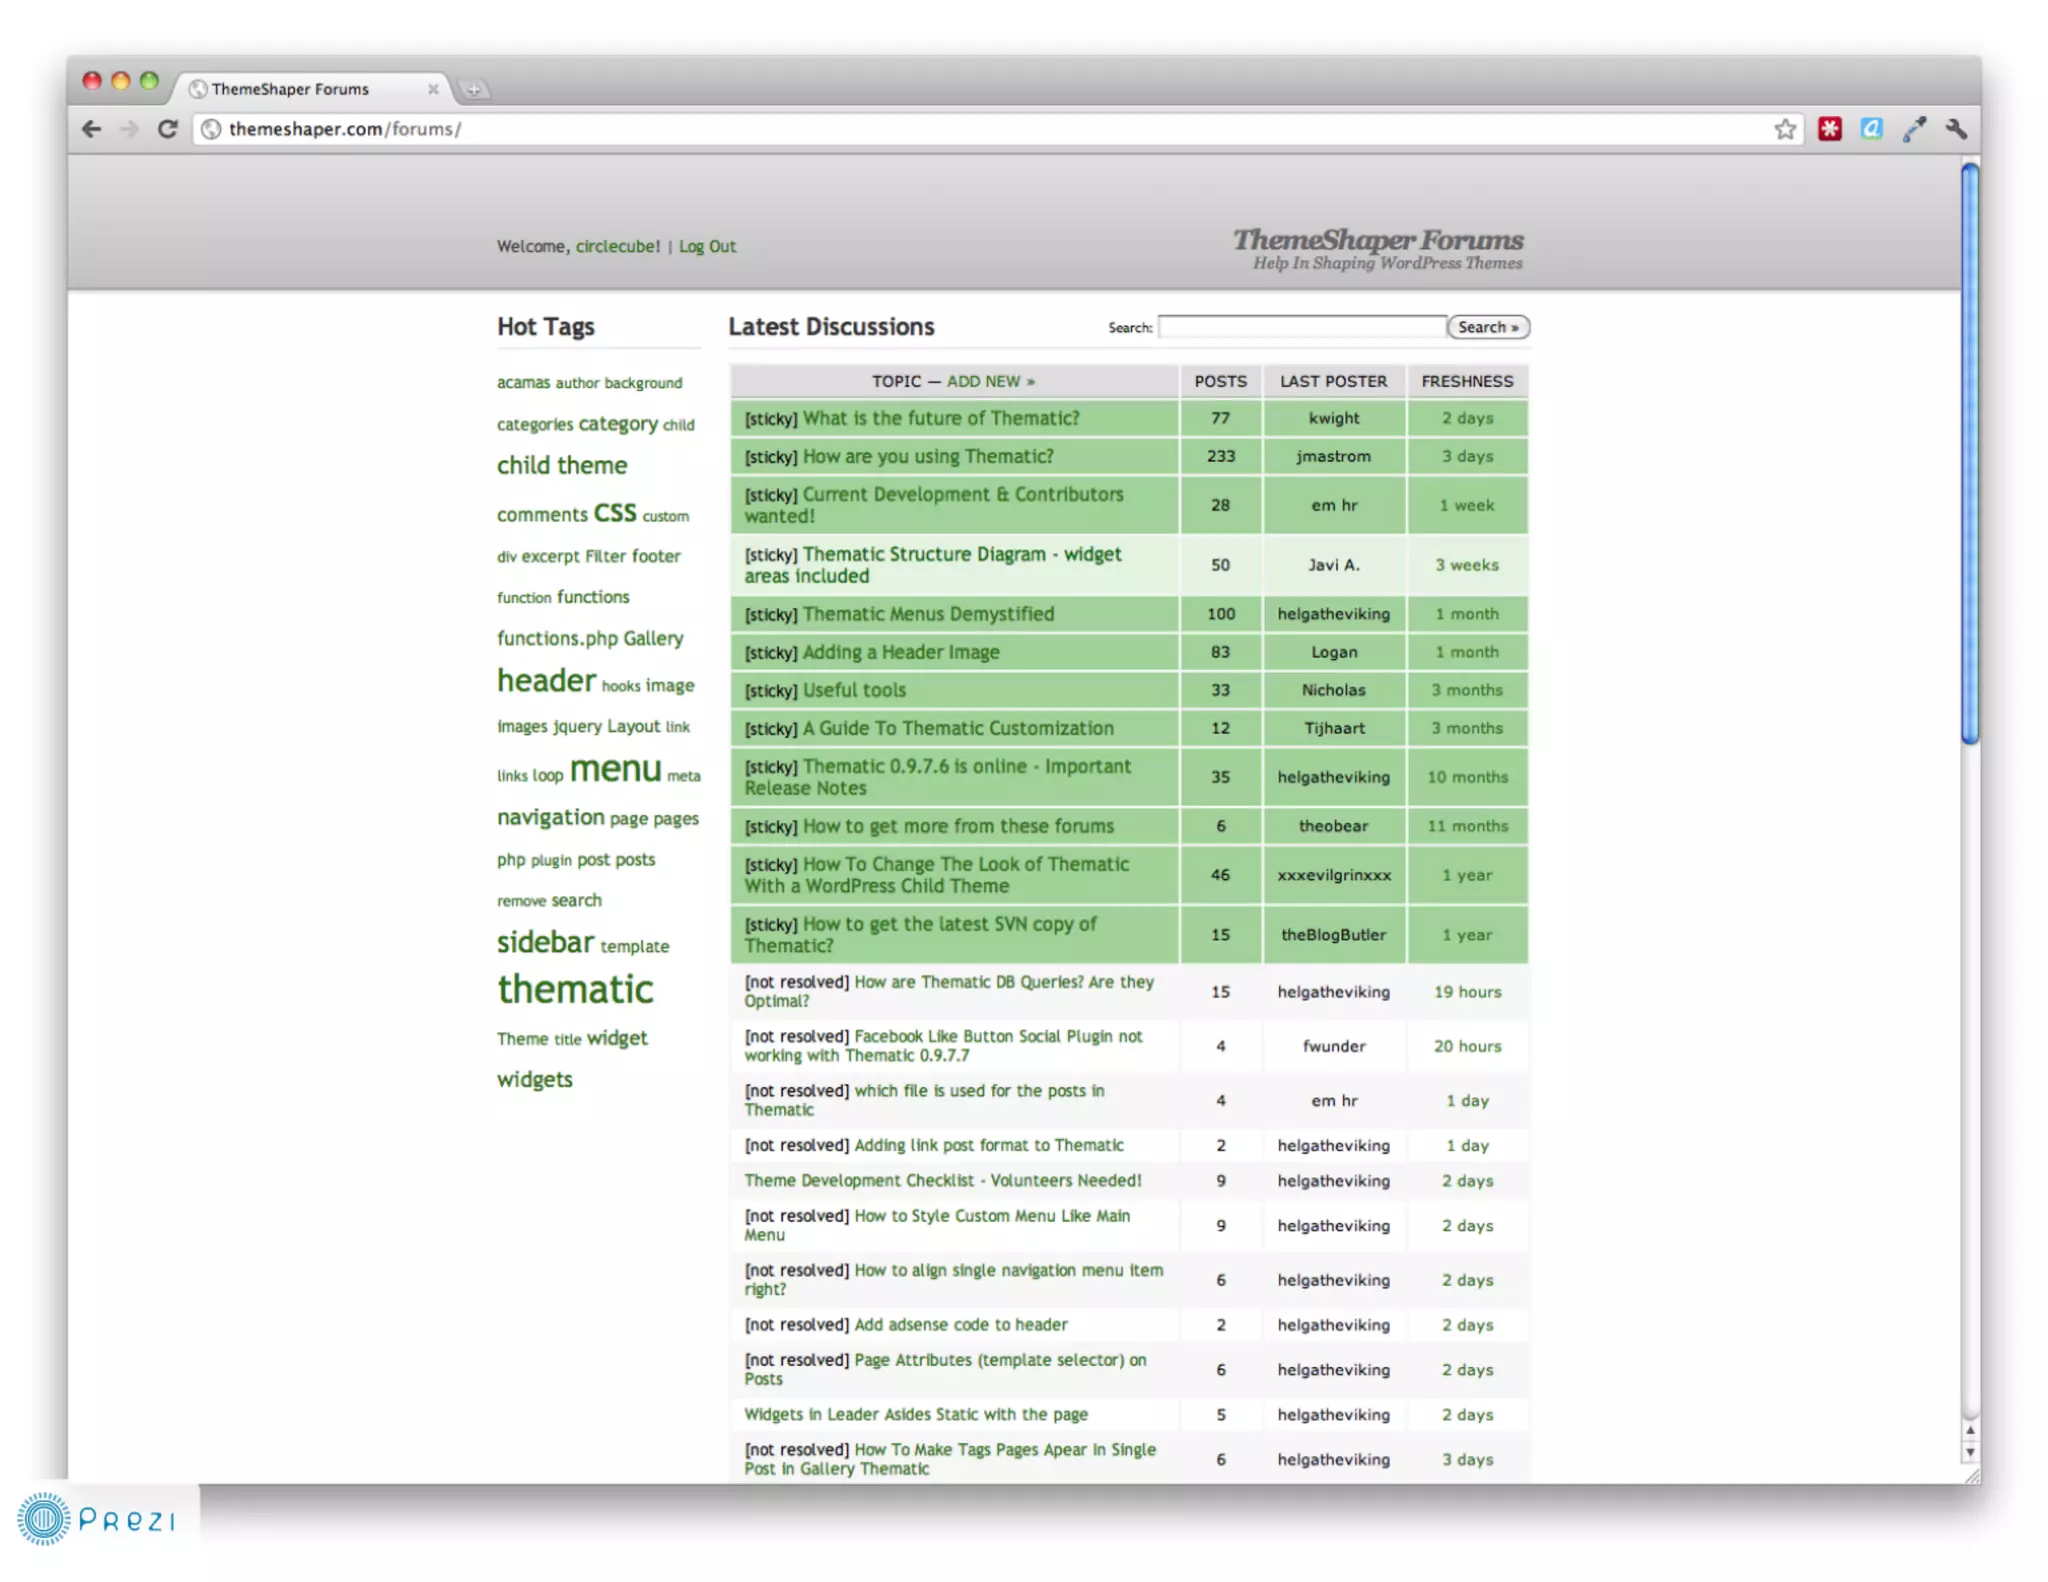This screenshot has width=2048, height=1582.
Task: Open 'How to align single navigation menu item right?'
Action: [954, 1279]
